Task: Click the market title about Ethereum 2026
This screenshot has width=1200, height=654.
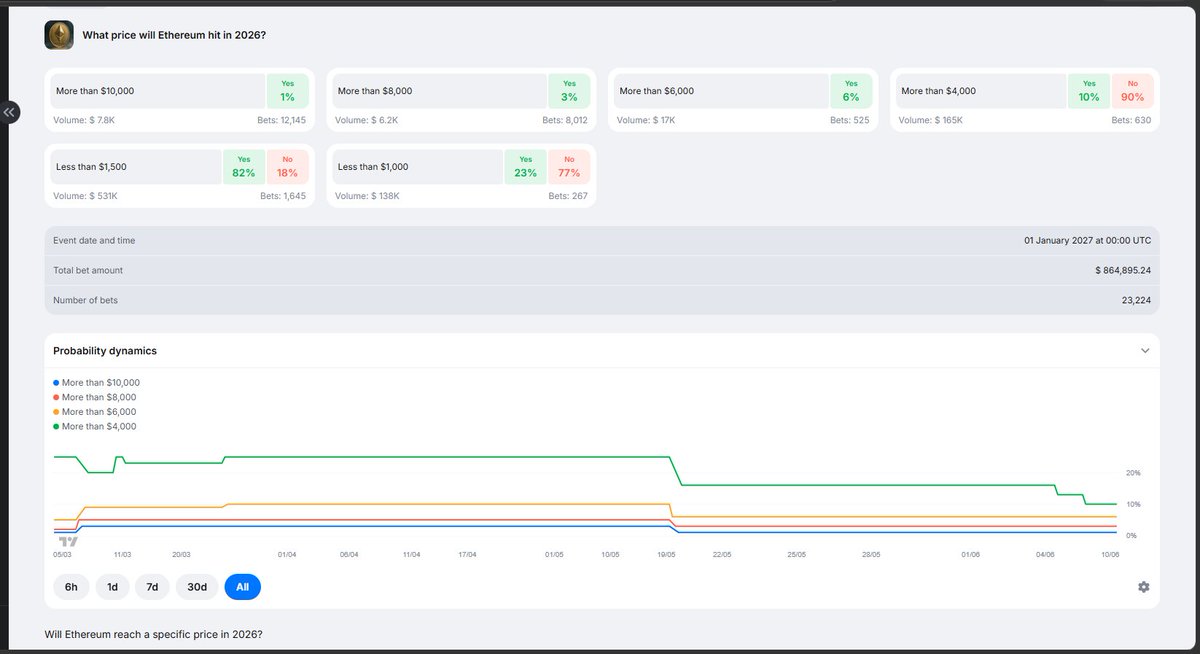Action: click(x=174, y=35)
